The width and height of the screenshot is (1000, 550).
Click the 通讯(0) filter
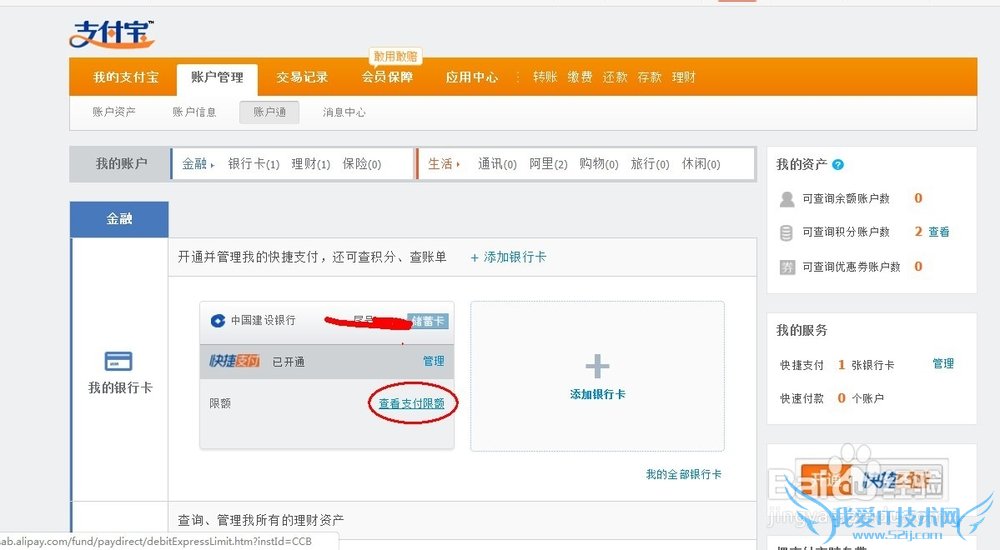tap(497, 164)
